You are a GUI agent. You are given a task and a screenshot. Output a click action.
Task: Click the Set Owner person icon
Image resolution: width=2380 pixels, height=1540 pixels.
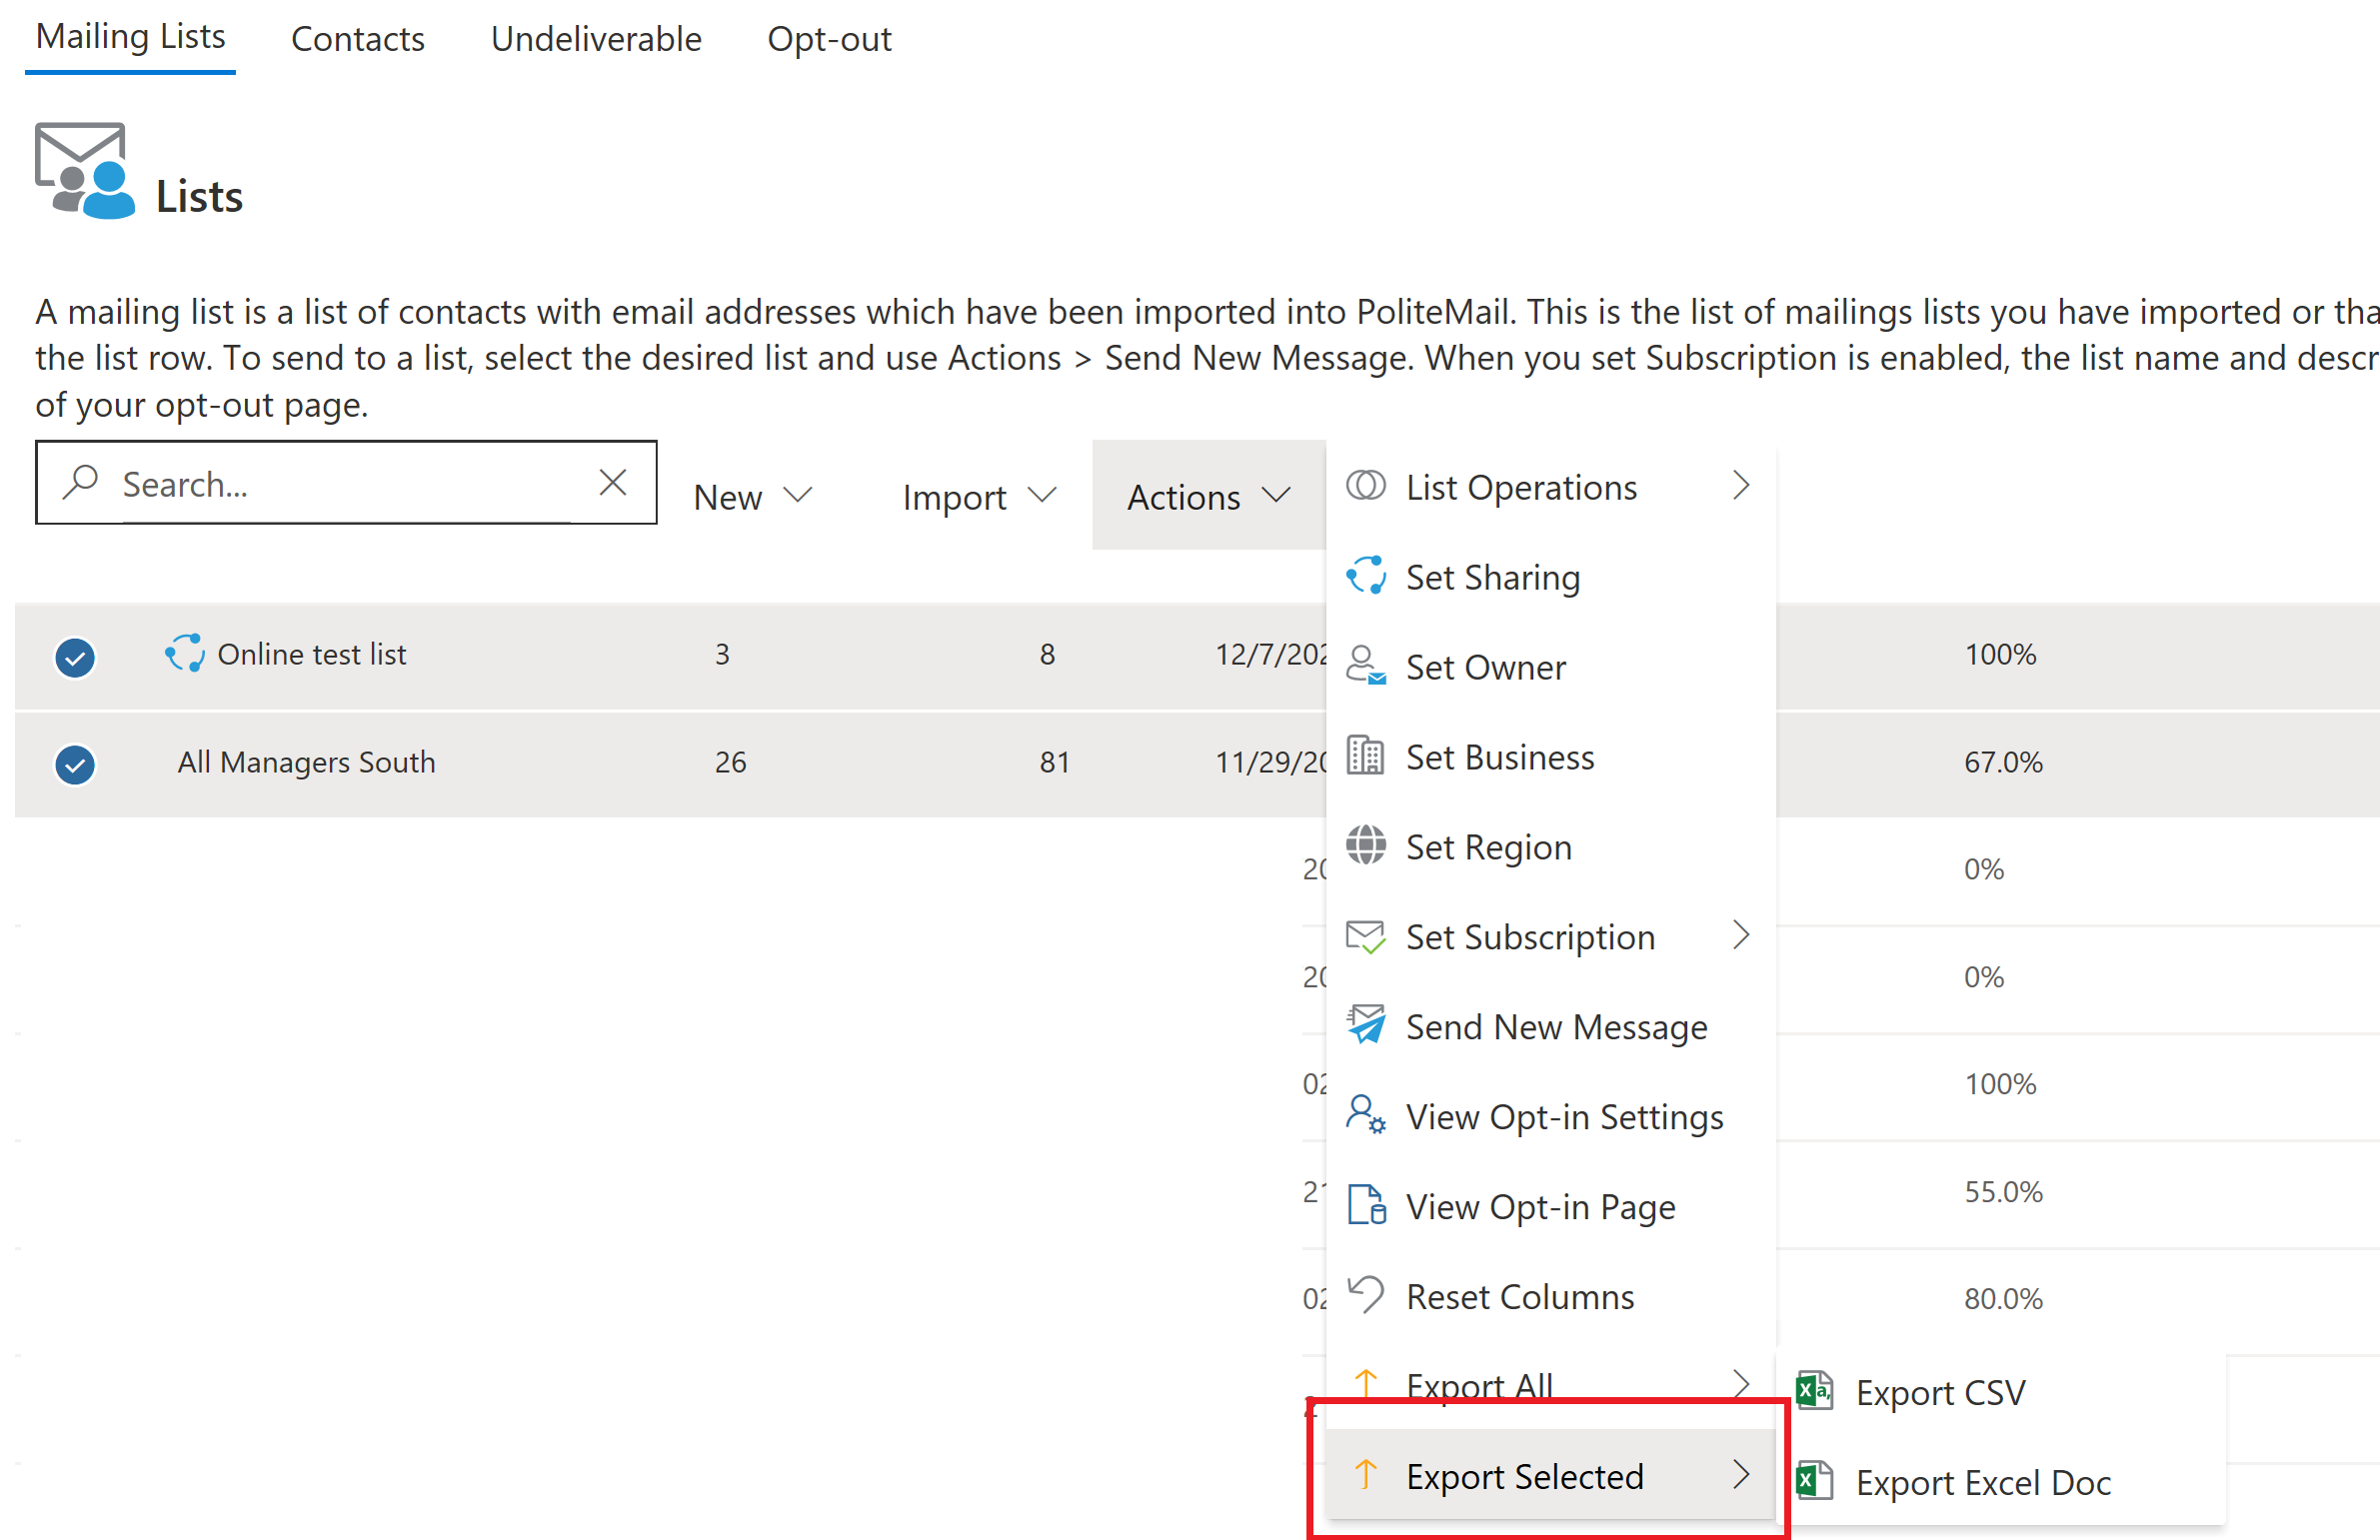pos(1365,666)
